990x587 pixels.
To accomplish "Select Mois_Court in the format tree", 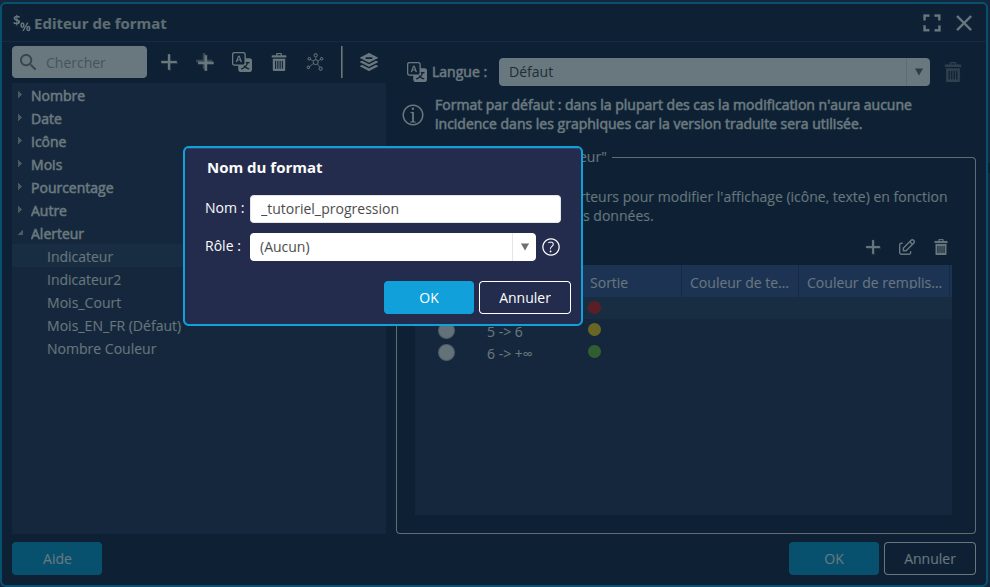I will tap(84, 303).
